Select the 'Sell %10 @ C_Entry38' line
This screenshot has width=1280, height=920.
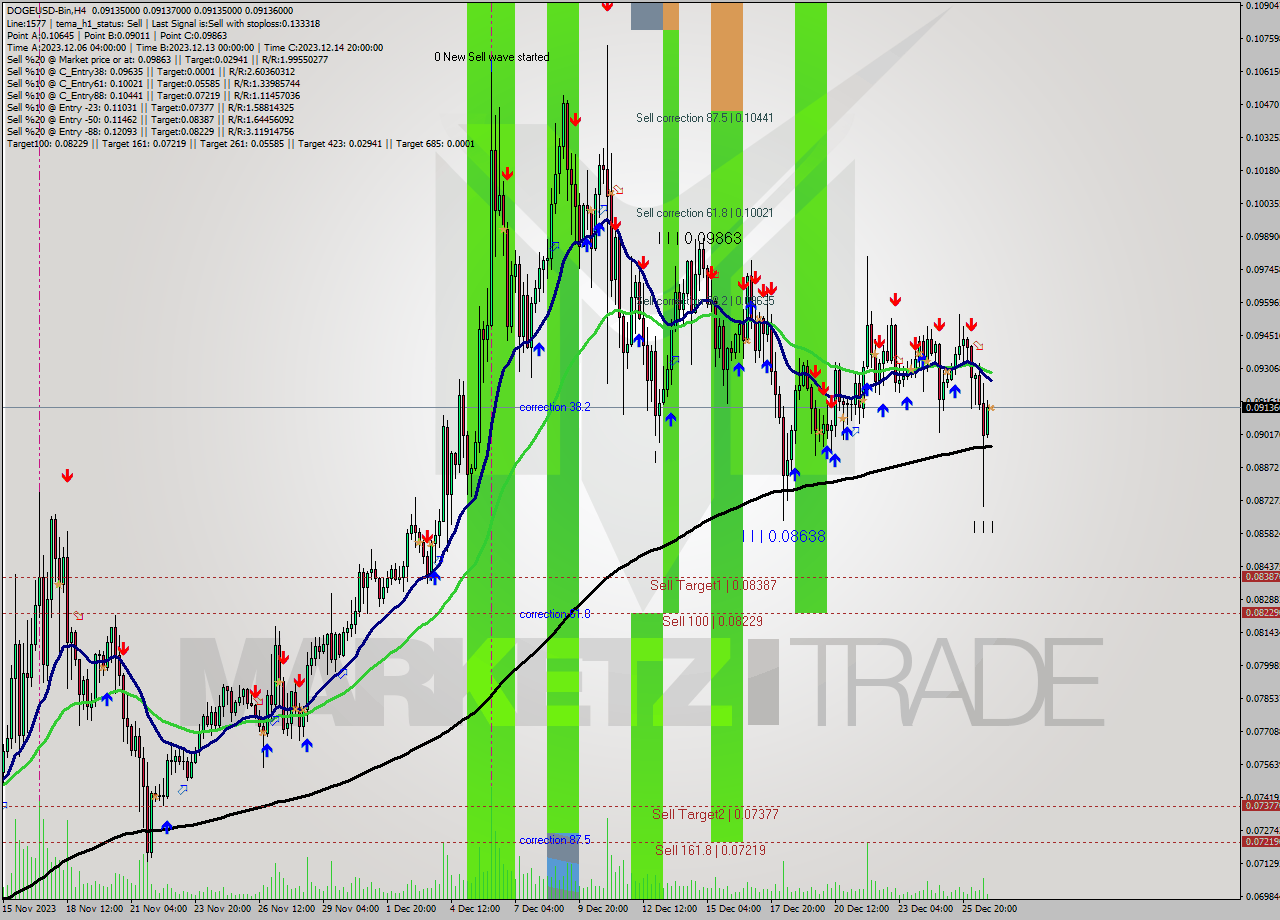pyautogui.click(x=150, y=72)
